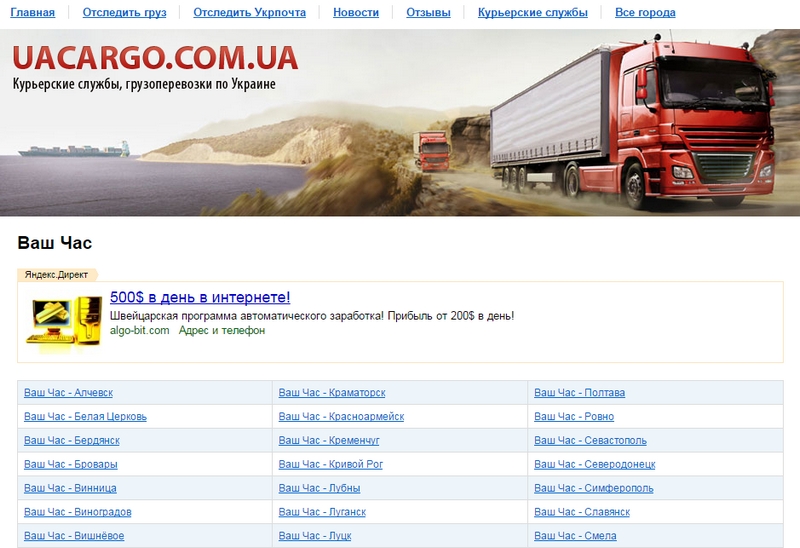This screenshot has width=800, height=548.
Task: Go to Ваш Час - Смела
Action: (x=576, y=536)
